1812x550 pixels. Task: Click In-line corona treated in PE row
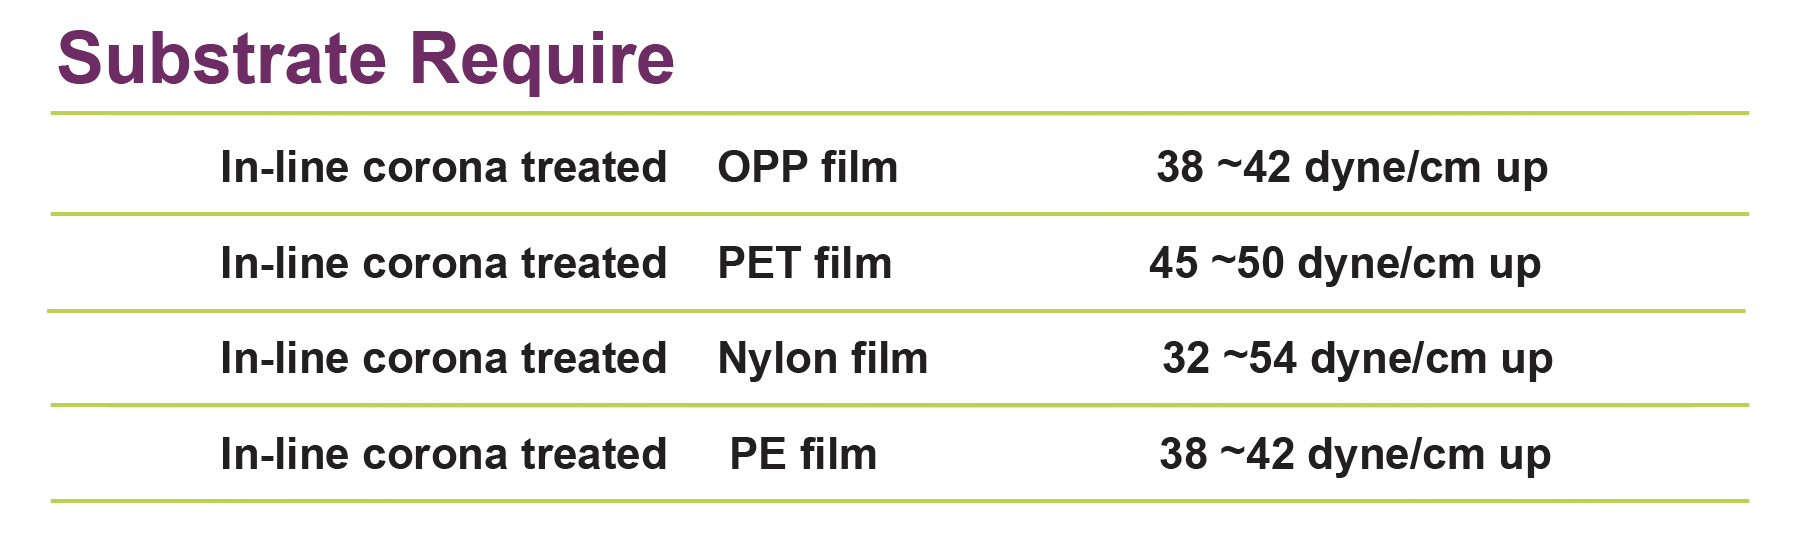(443, 454)
